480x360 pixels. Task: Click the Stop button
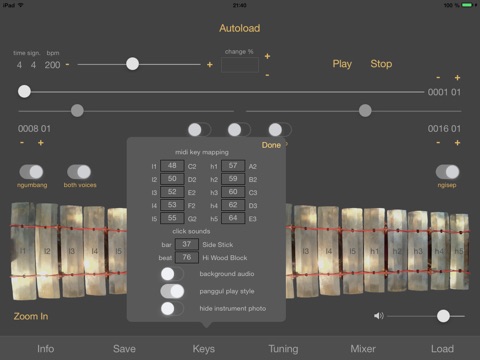pyautogui.click(x=381, y=64)
